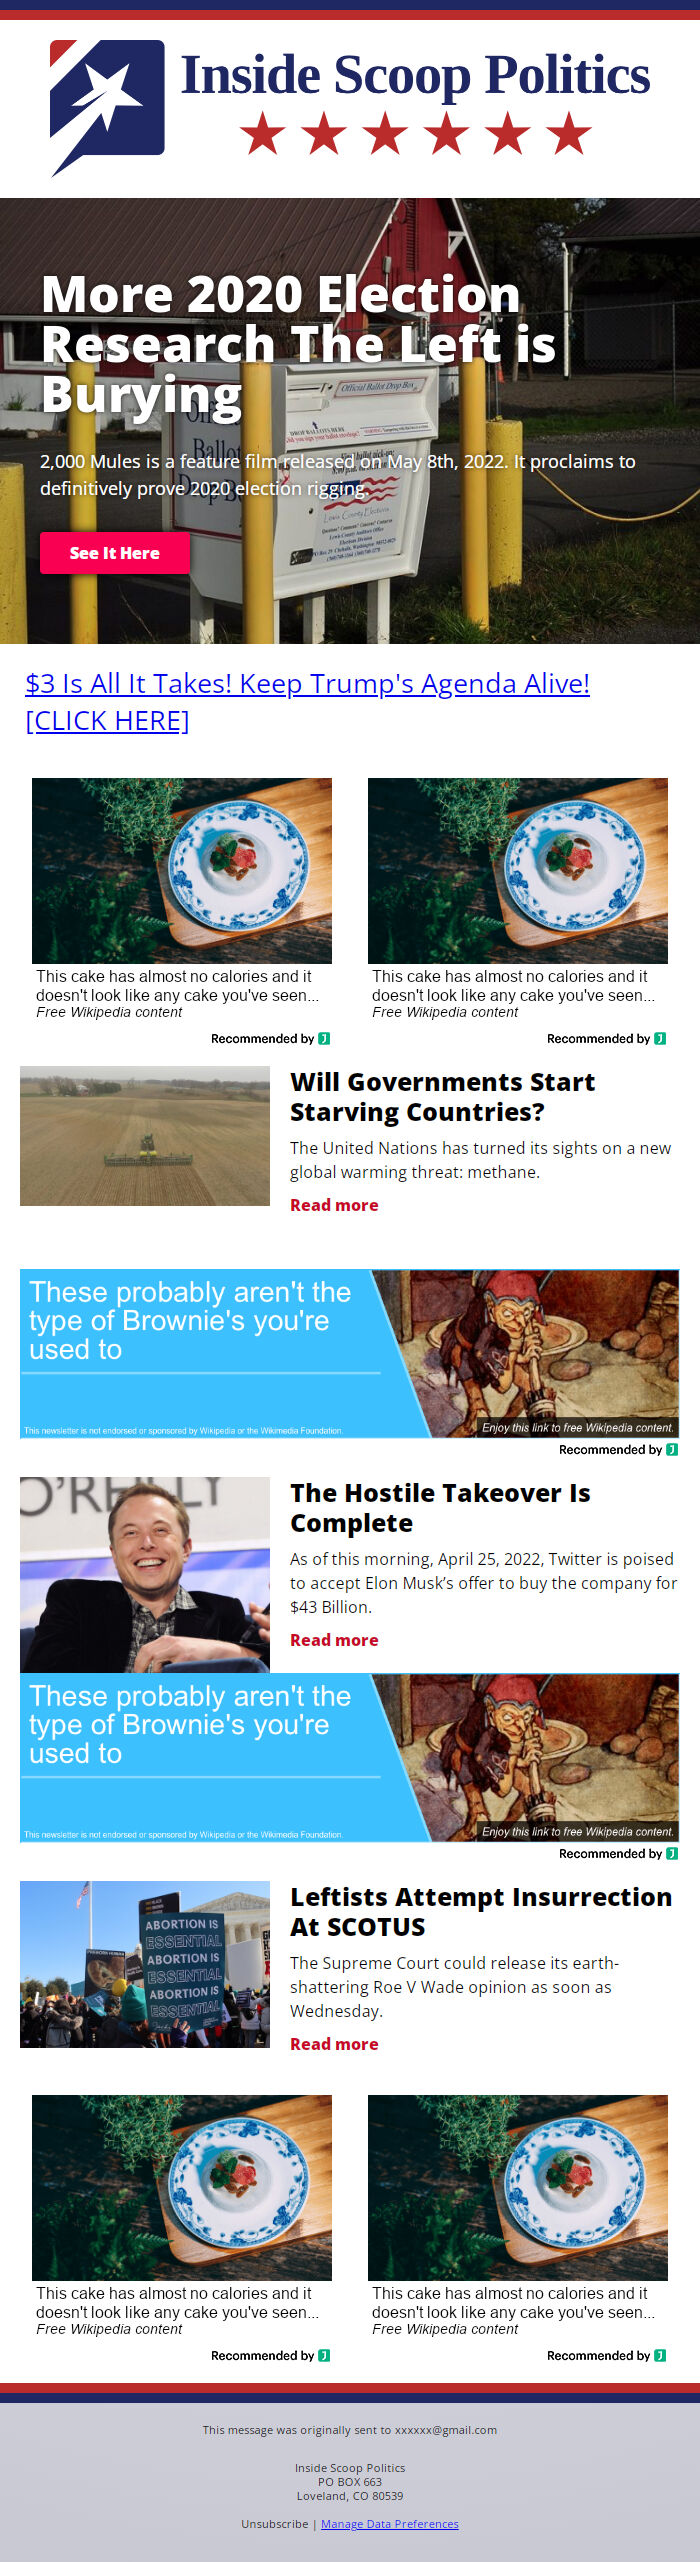Open the $3 Keep Trump's Agenda Alive link
Viewport: 700px width, 2562px height.
point(307,702)
